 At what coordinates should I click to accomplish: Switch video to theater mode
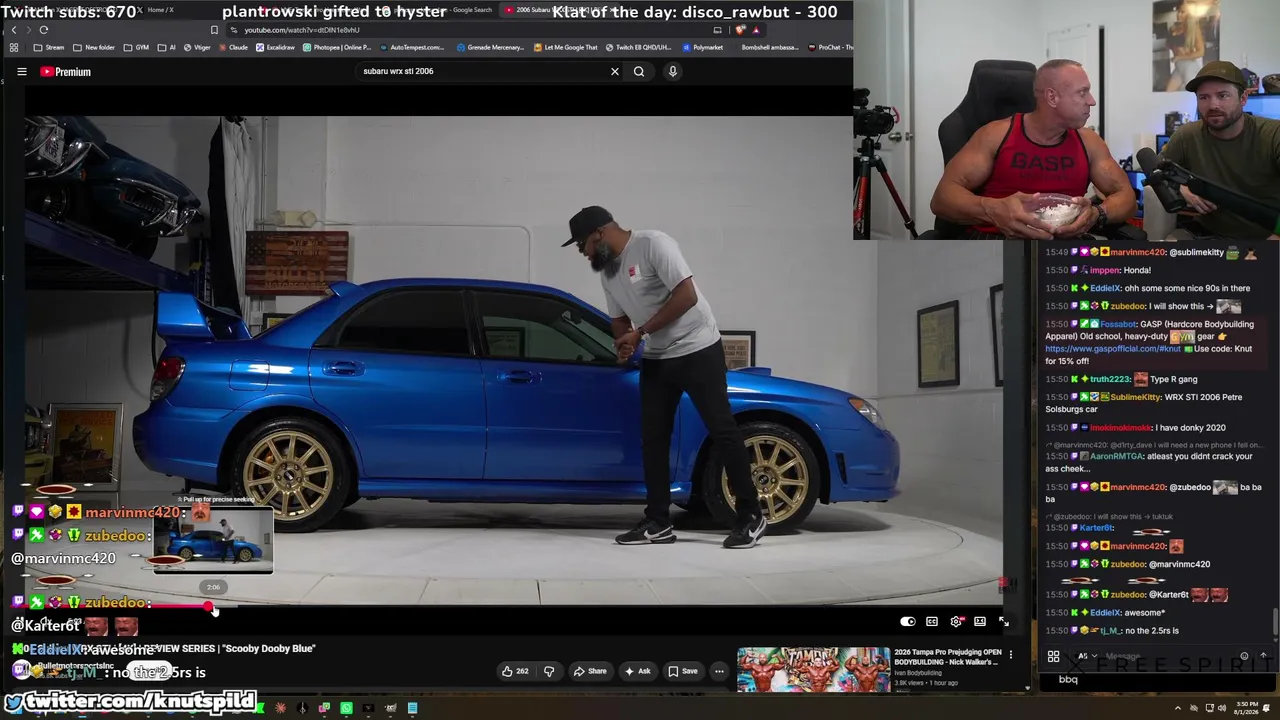(980, 621)
